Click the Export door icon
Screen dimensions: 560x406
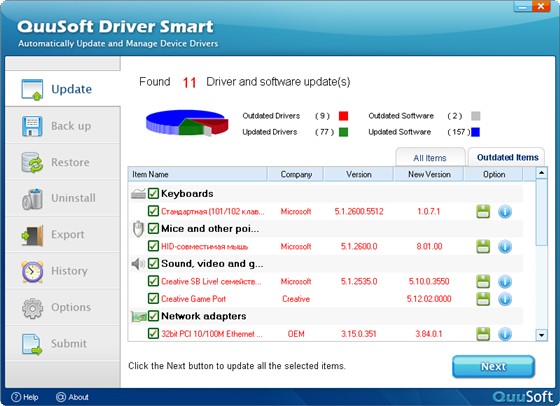pyautogui.click(x=32, y=235)
